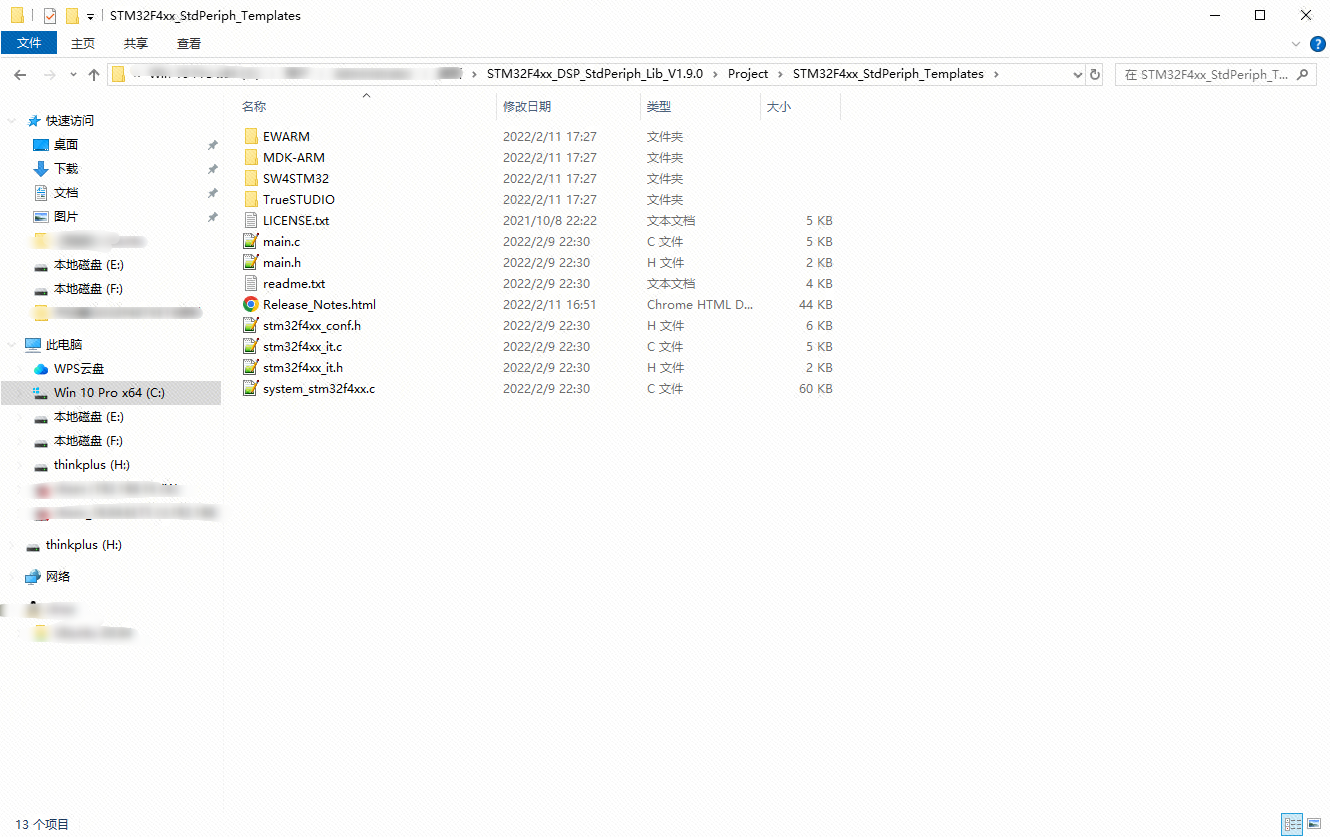Click the Release_Notes.html Chrome file icon
Viewport: 1330px width, 837px height.
(251, 305)
